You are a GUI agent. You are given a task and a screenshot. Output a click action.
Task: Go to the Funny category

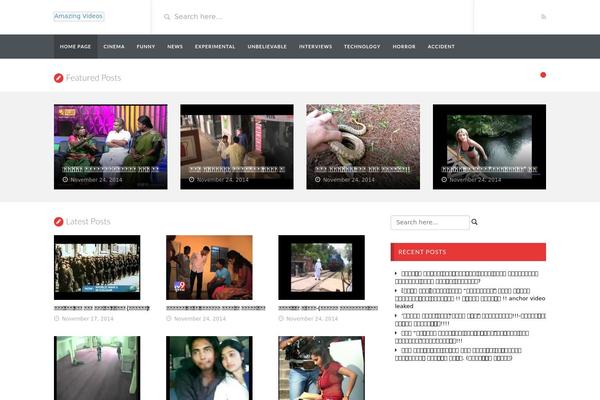[146, 47]
